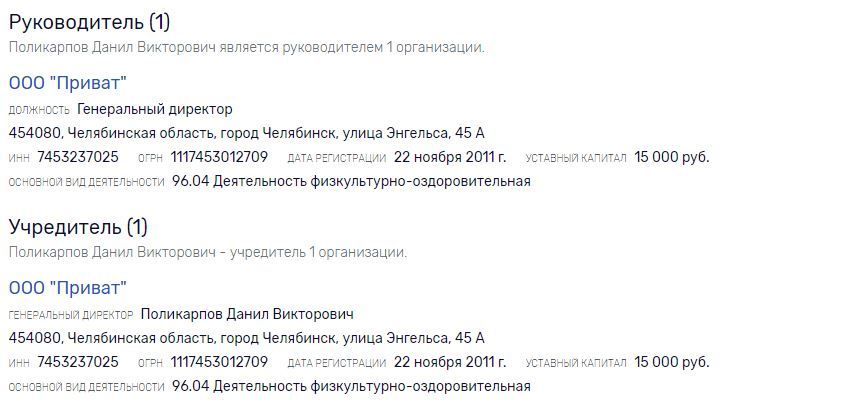866x411 pixels.
Task: Click ОГРН 1117453012709 in Учредитель section
Action: tap(219, 362)
